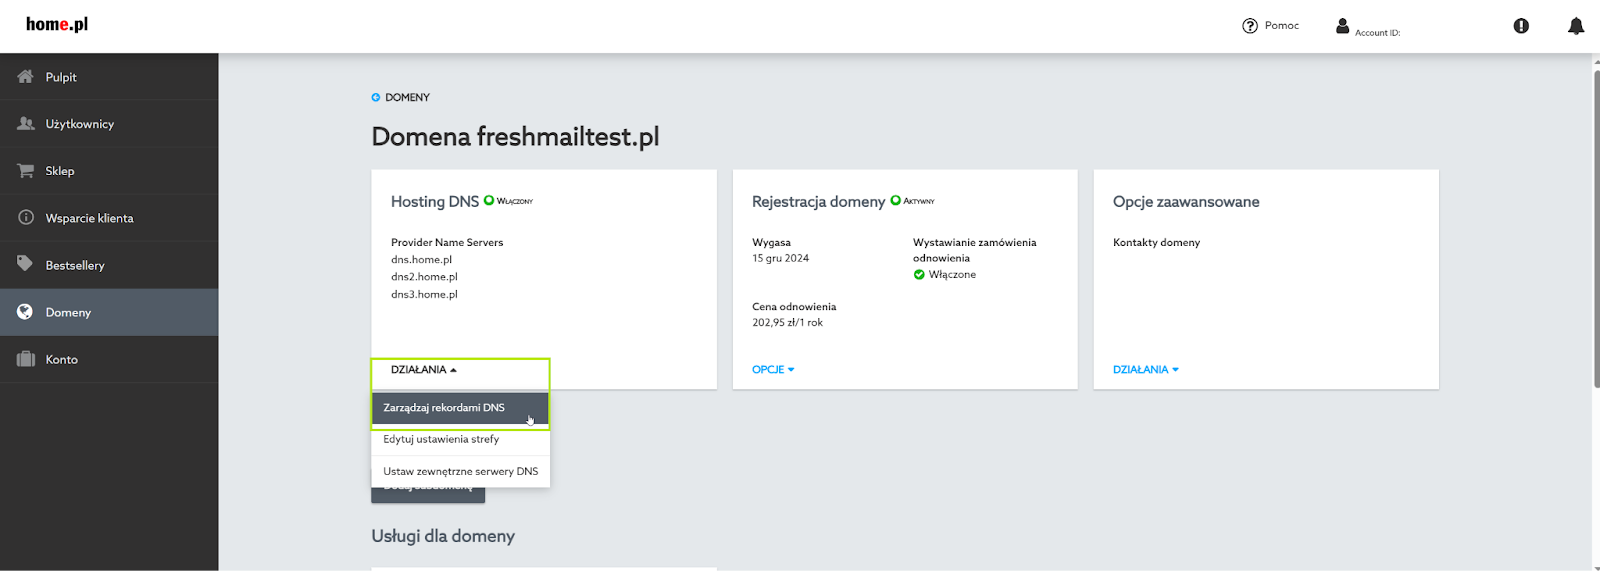Open the Pomoc help icon
The image size is (1600, 571).
coord(1250,26)
